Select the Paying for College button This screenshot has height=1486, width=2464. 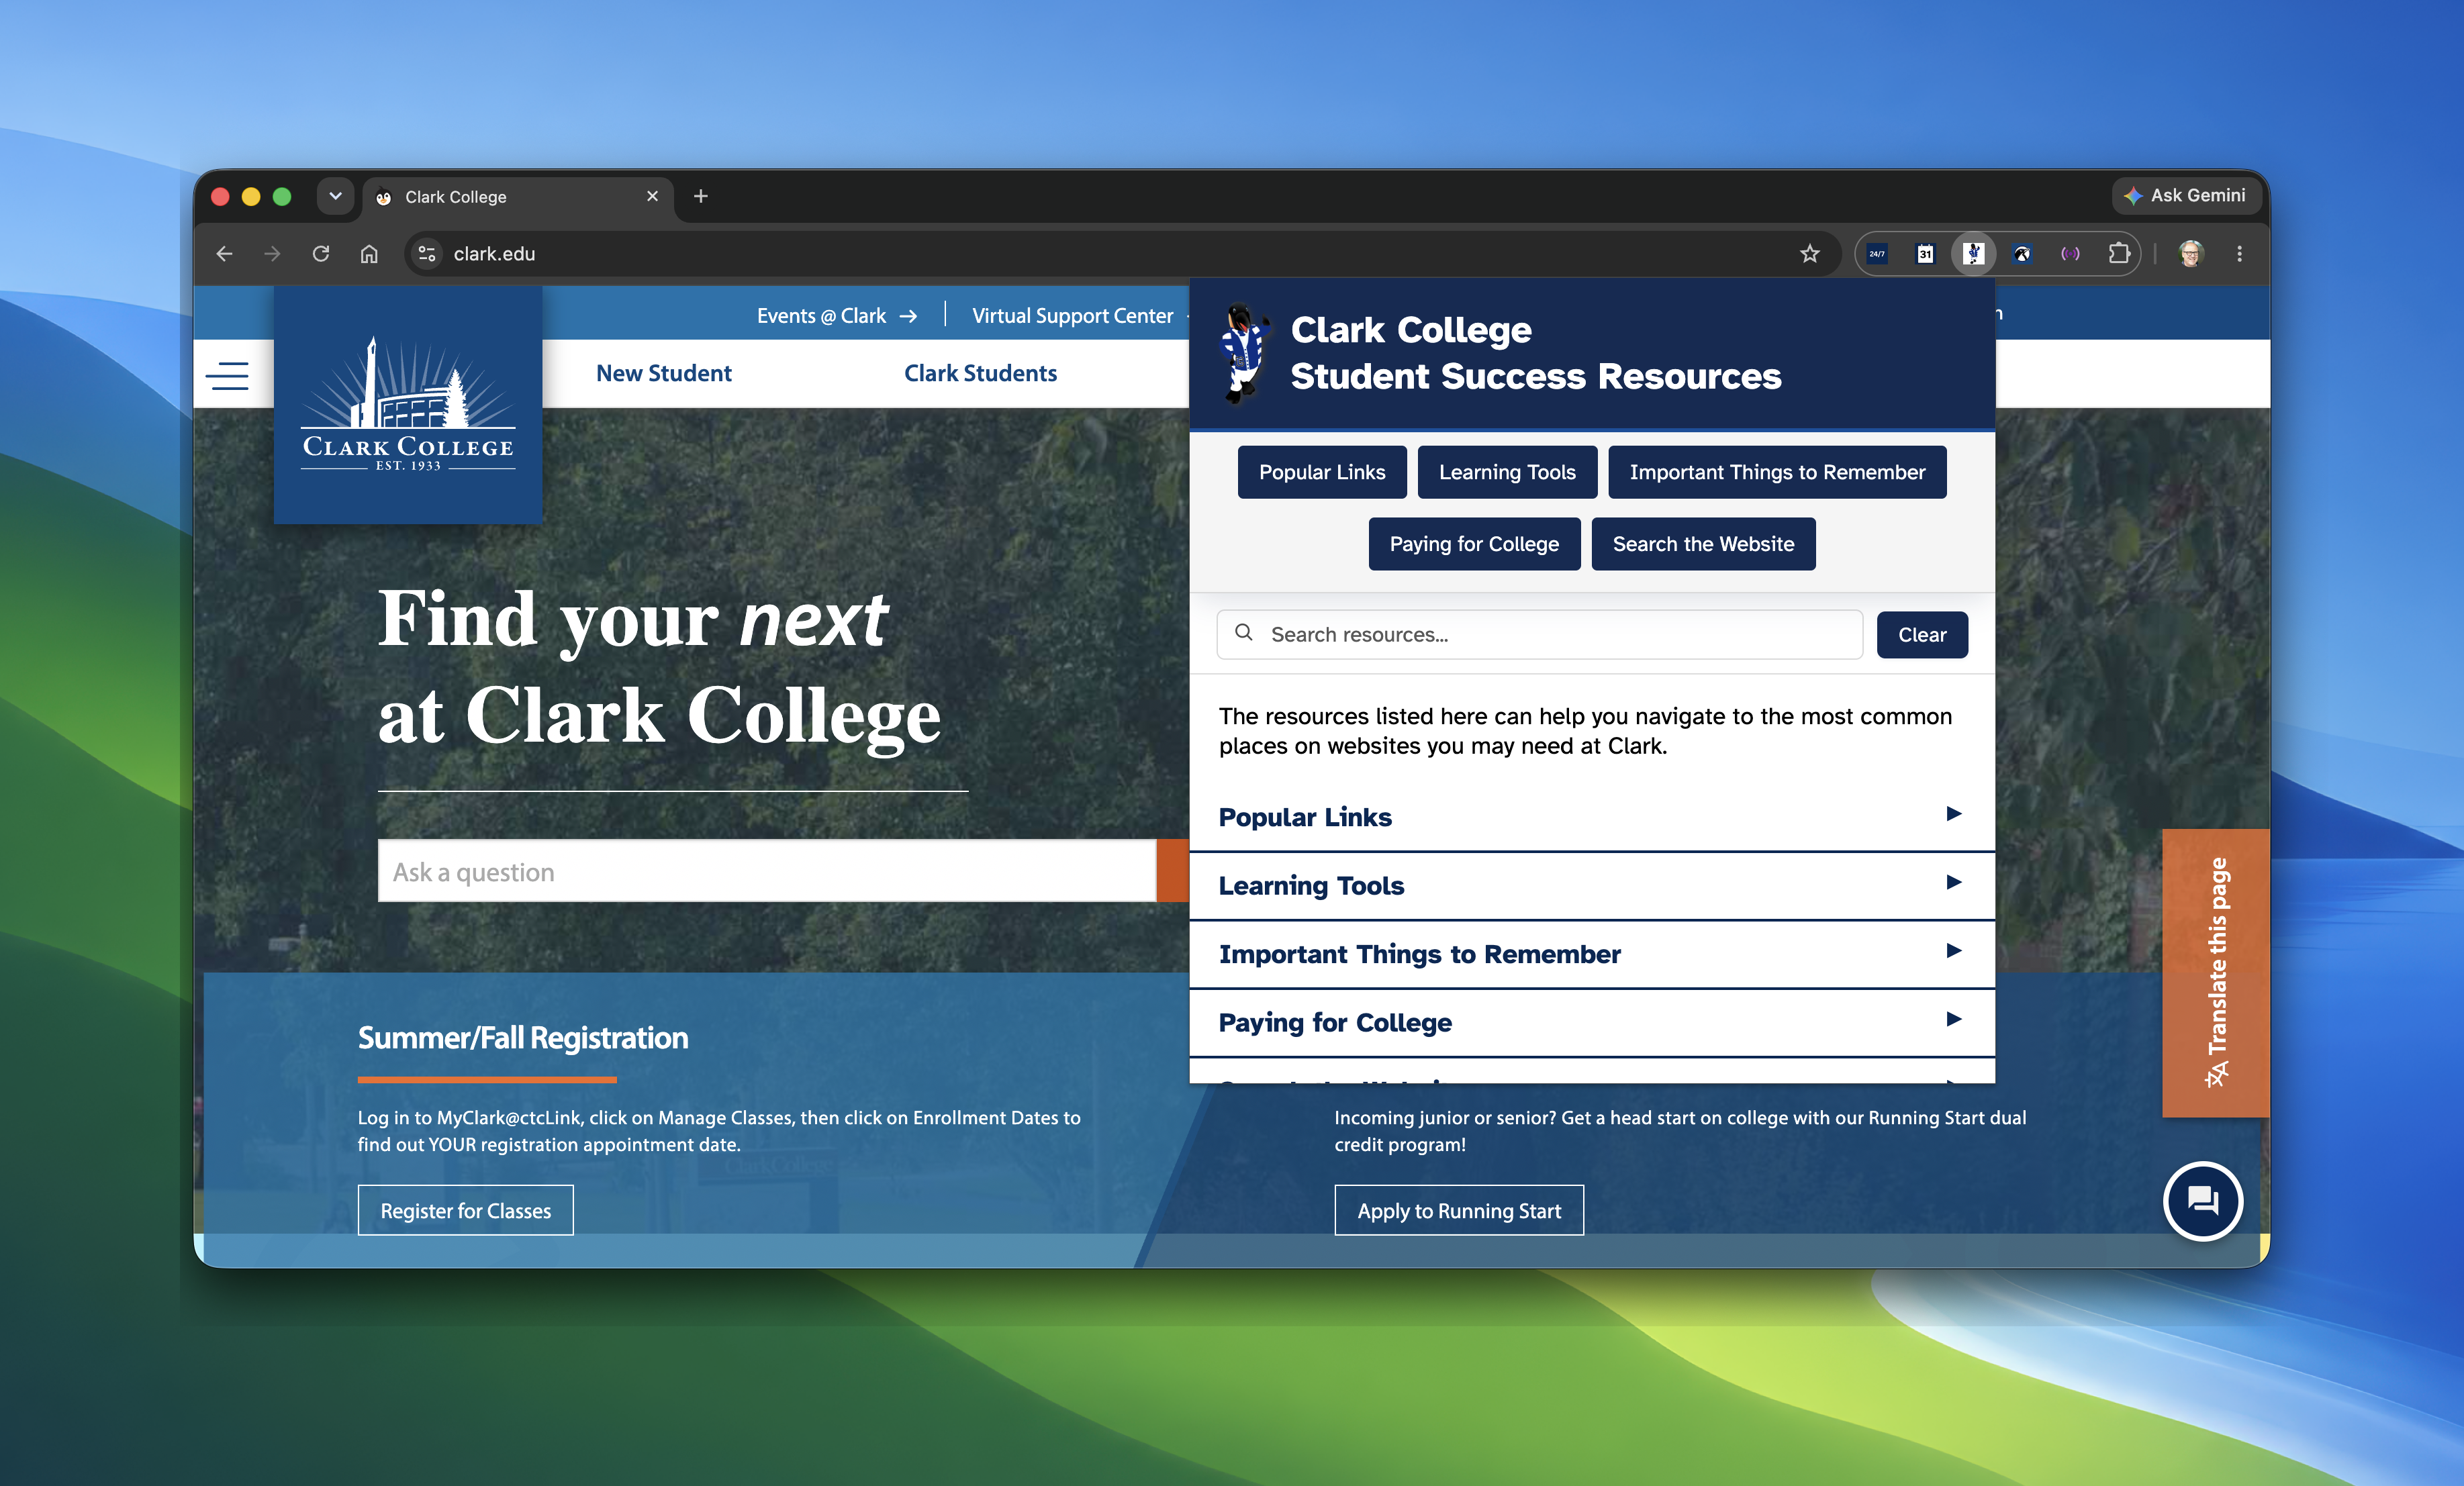click(x=1474, y=544)
